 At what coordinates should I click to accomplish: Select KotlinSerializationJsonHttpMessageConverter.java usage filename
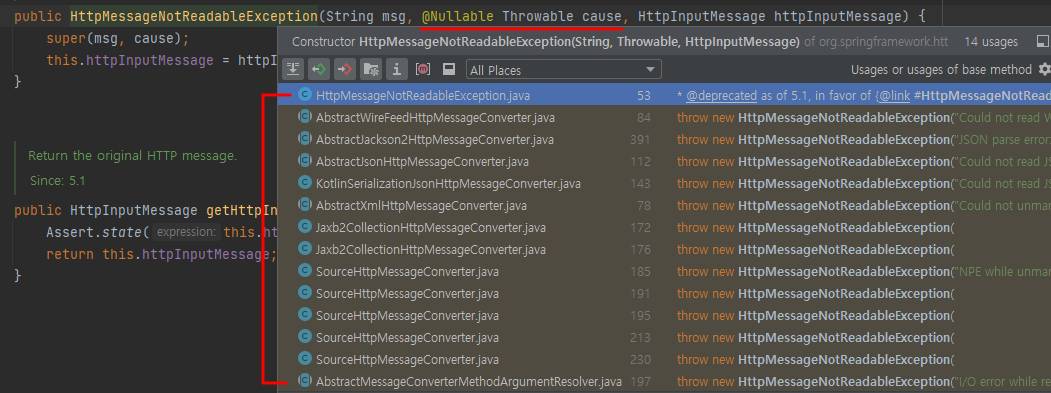(448, 184)
